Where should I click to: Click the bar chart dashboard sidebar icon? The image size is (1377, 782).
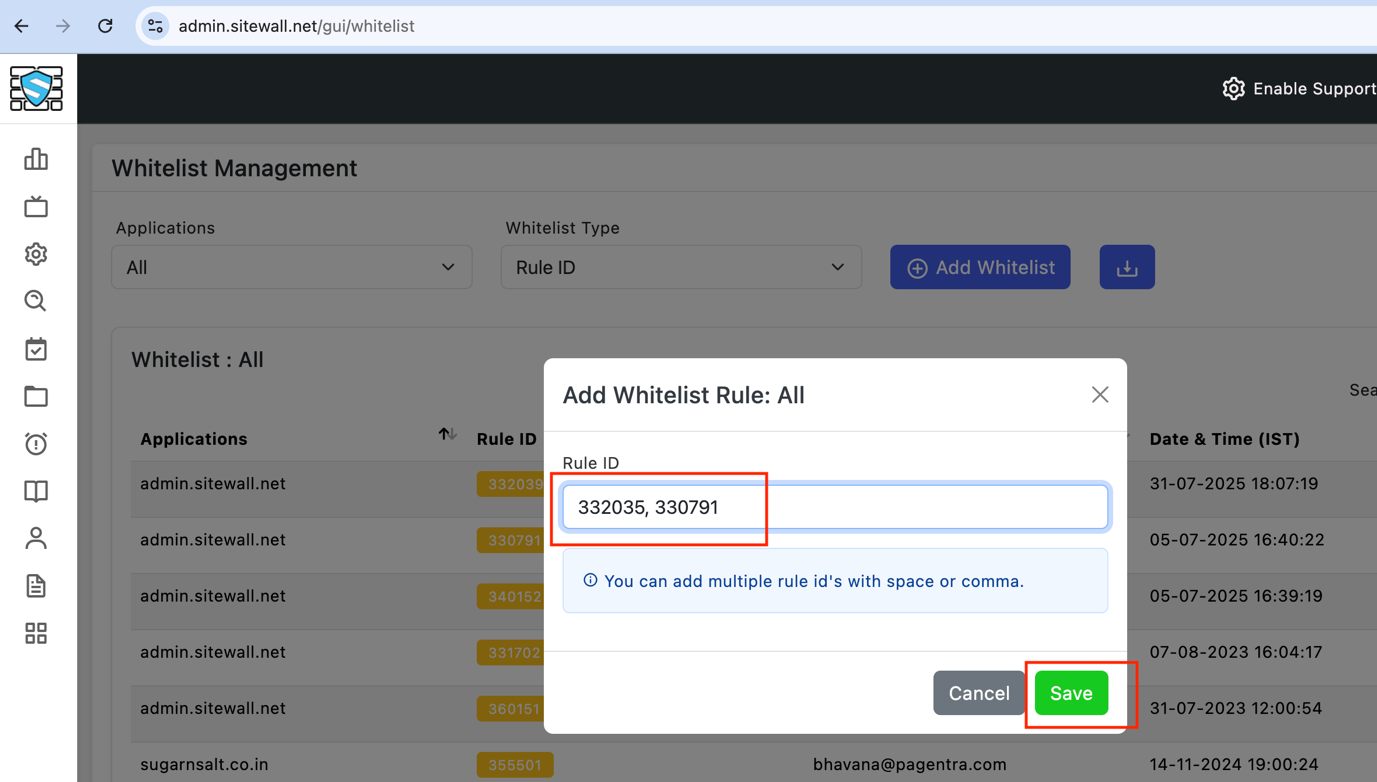click(x=36, y=159)
